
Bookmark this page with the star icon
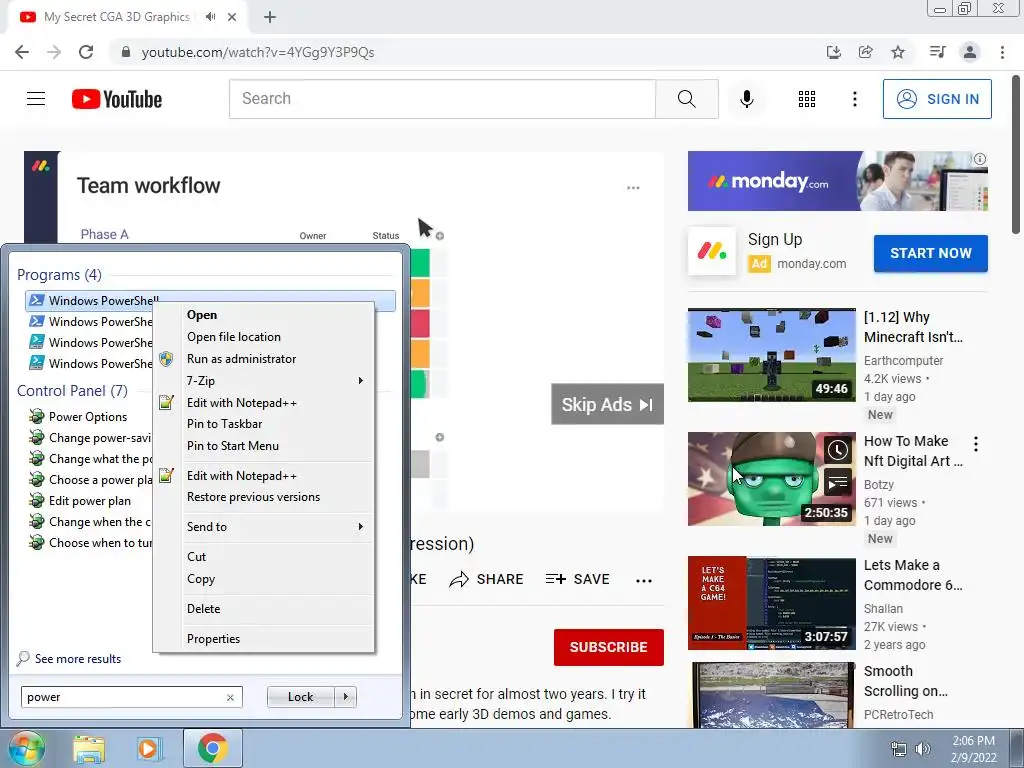898,52
